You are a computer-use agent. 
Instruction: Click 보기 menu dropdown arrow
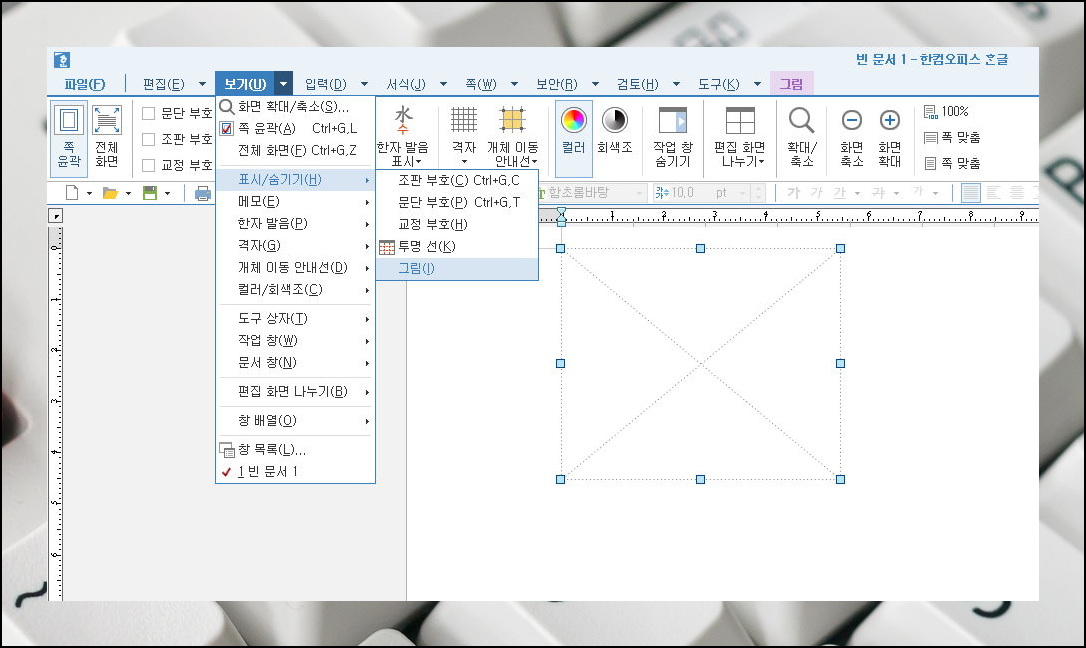pos(283,84)
